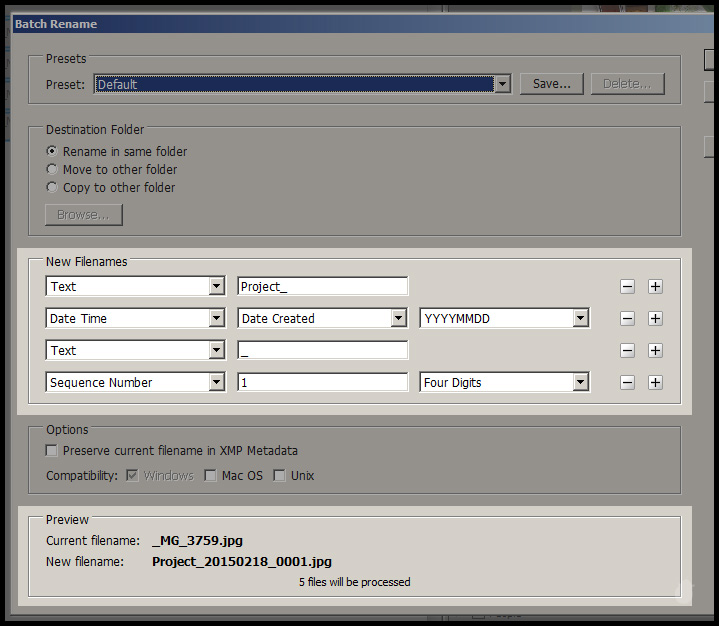Select the Move to other folder option
The width and height of the screenshot is (719, 626).
(52, 170)
